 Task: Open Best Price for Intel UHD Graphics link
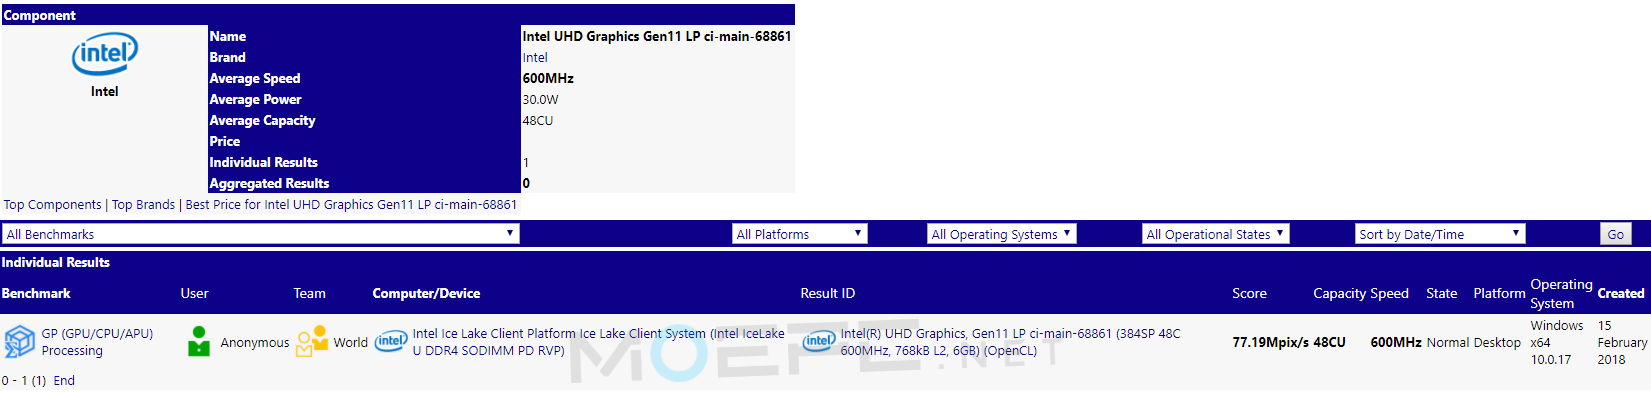pos(351,205)
